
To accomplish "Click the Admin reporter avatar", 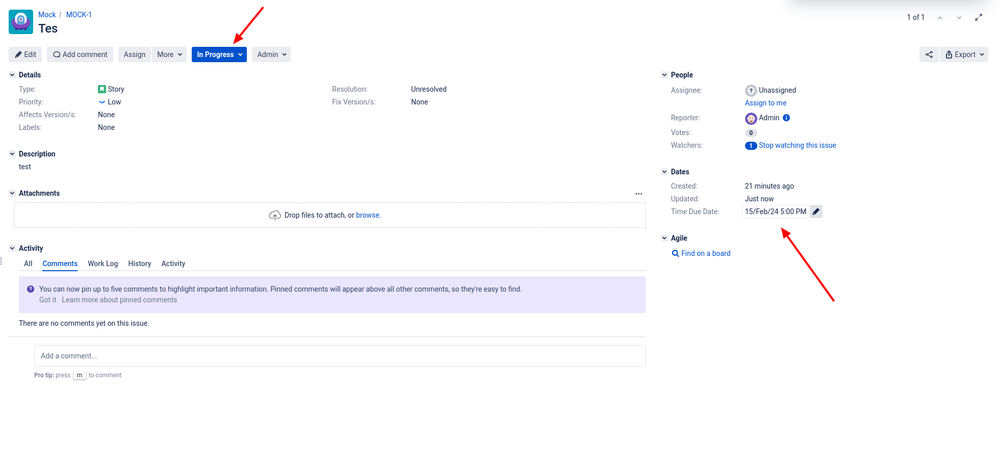I will 751,119.
